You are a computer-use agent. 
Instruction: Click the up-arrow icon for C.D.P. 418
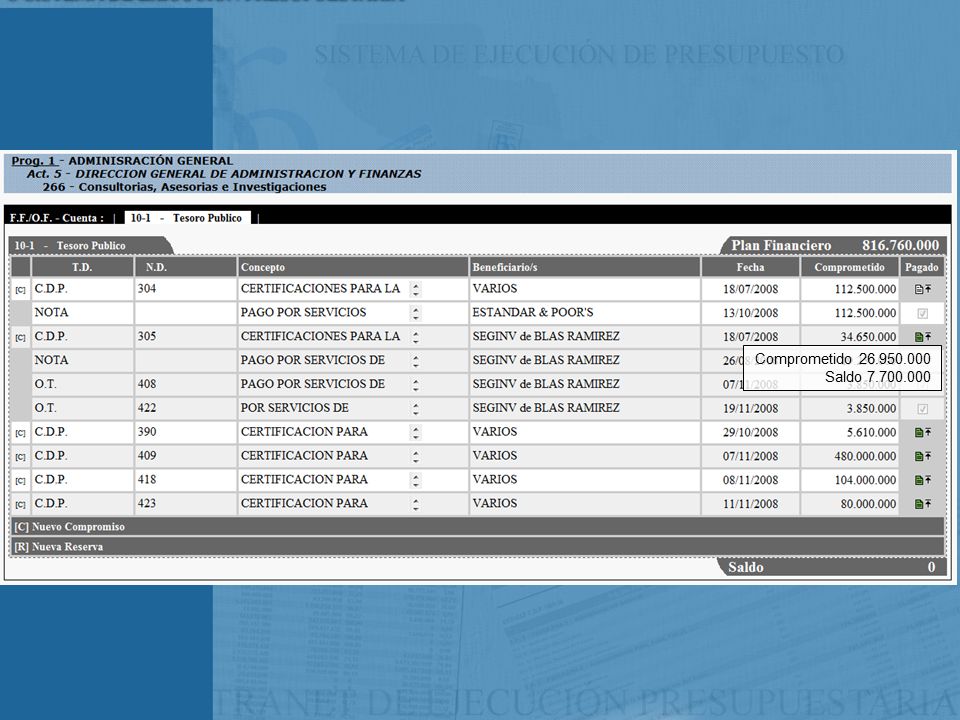point(928,479)
